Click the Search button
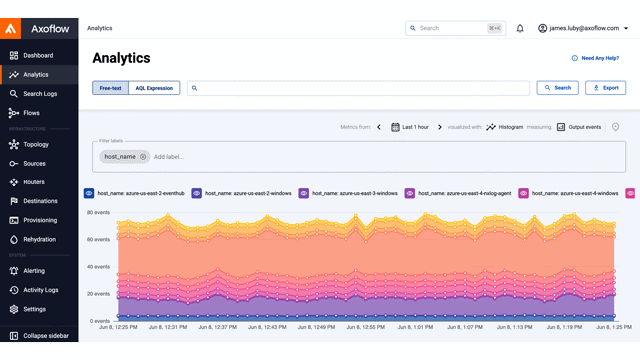 click(558, 88)
